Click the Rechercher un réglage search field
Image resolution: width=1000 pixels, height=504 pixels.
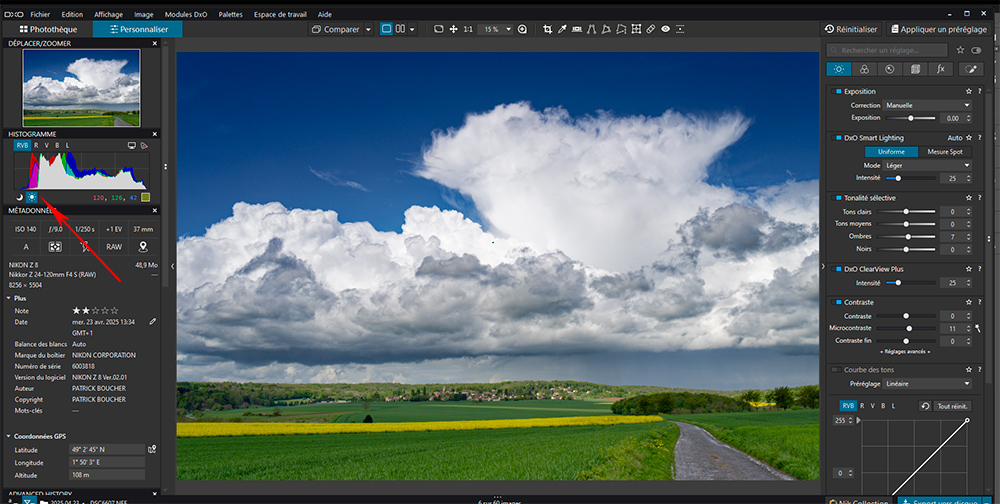[888, 50]
